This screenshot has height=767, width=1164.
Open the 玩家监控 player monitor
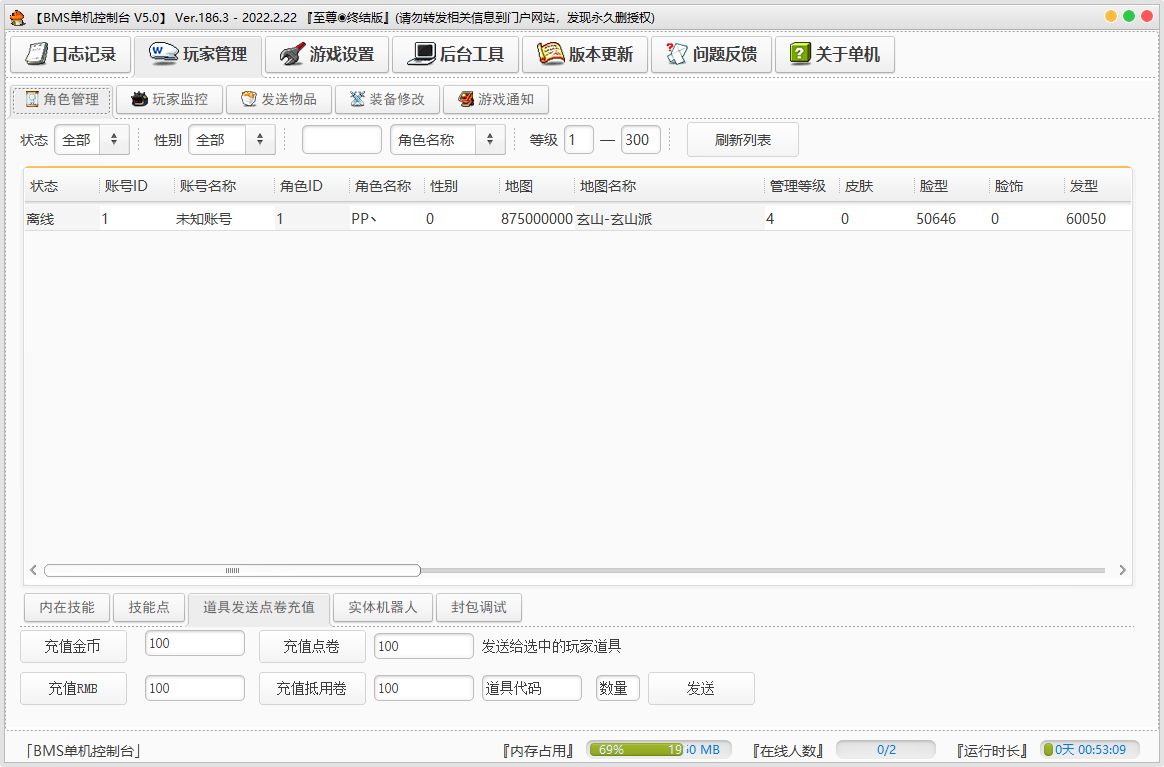169,99
